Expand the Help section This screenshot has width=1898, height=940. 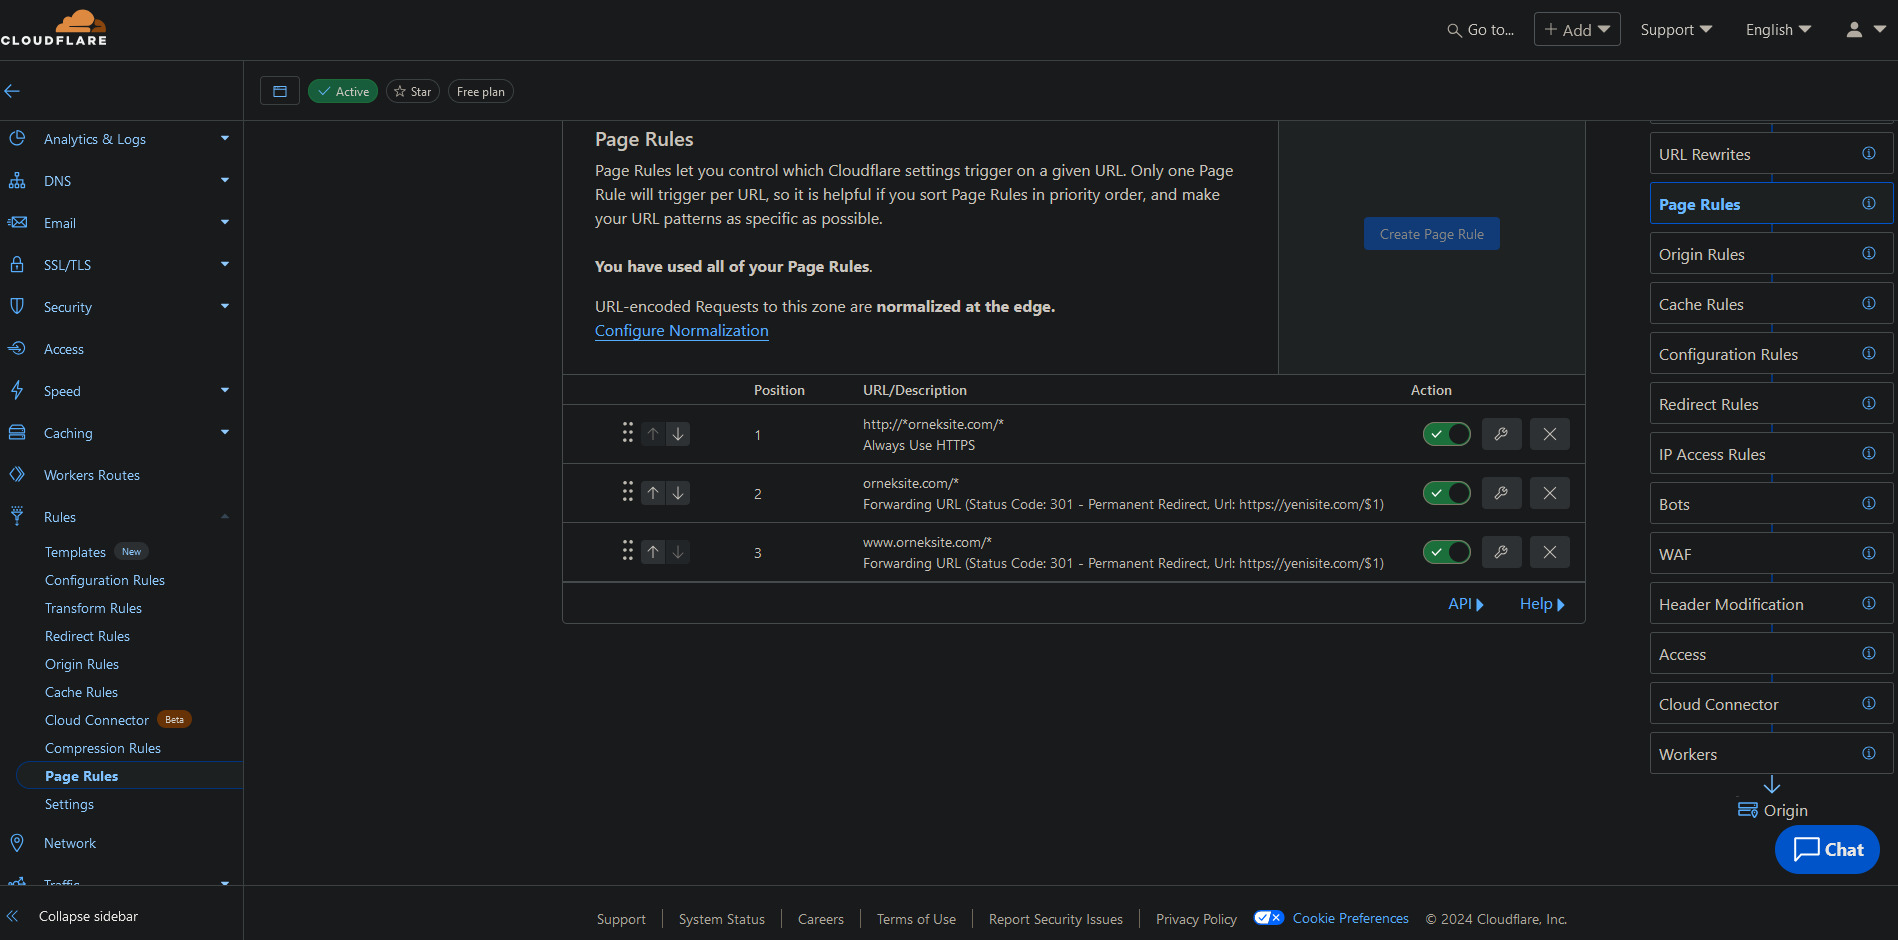pyautogui.click(x=1542, y=604)
